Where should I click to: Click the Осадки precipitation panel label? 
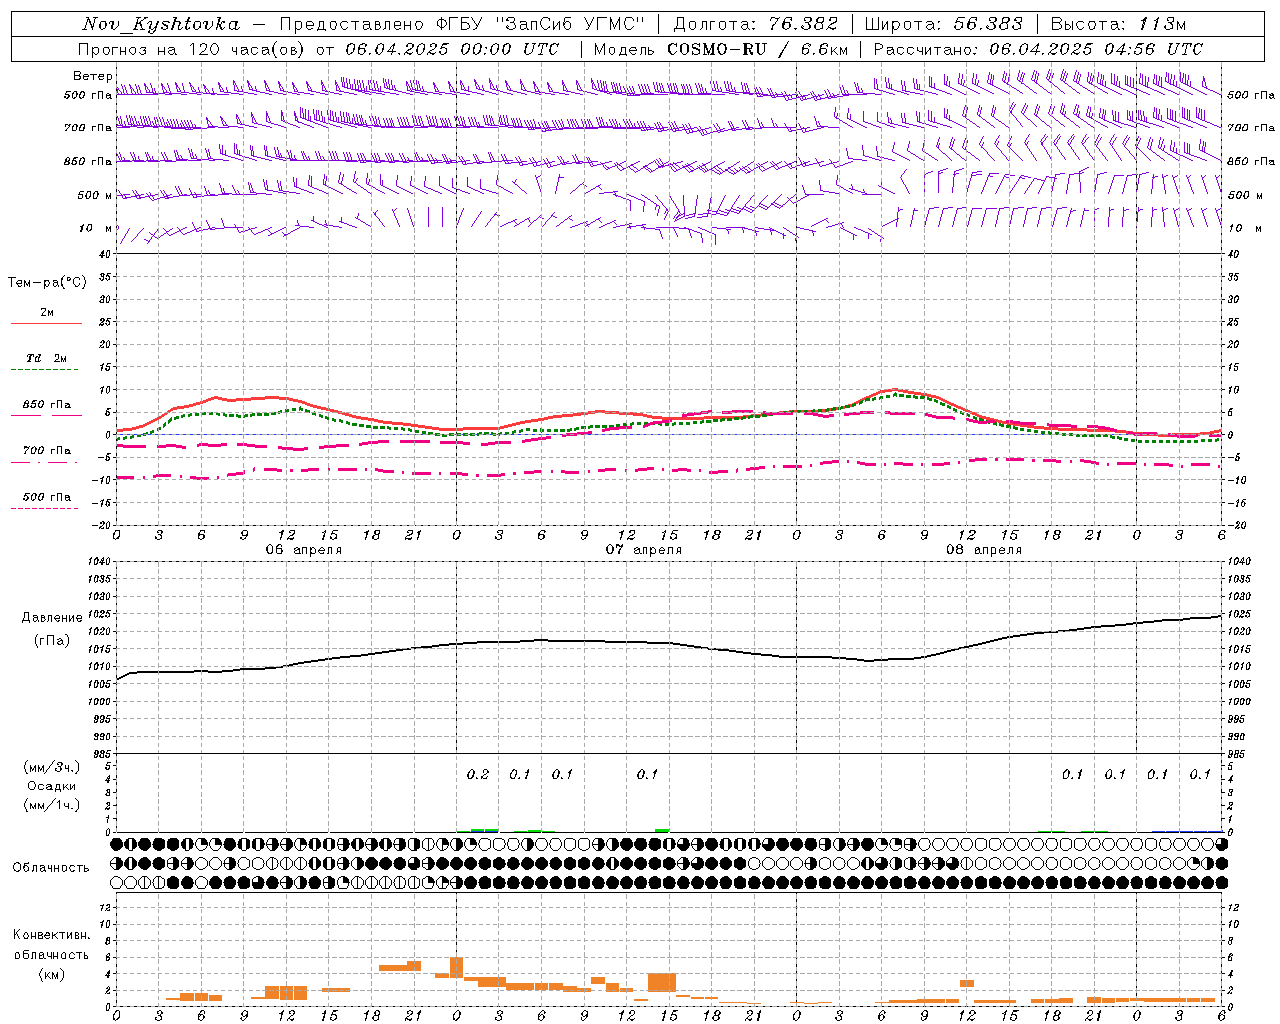pos(52,786)
